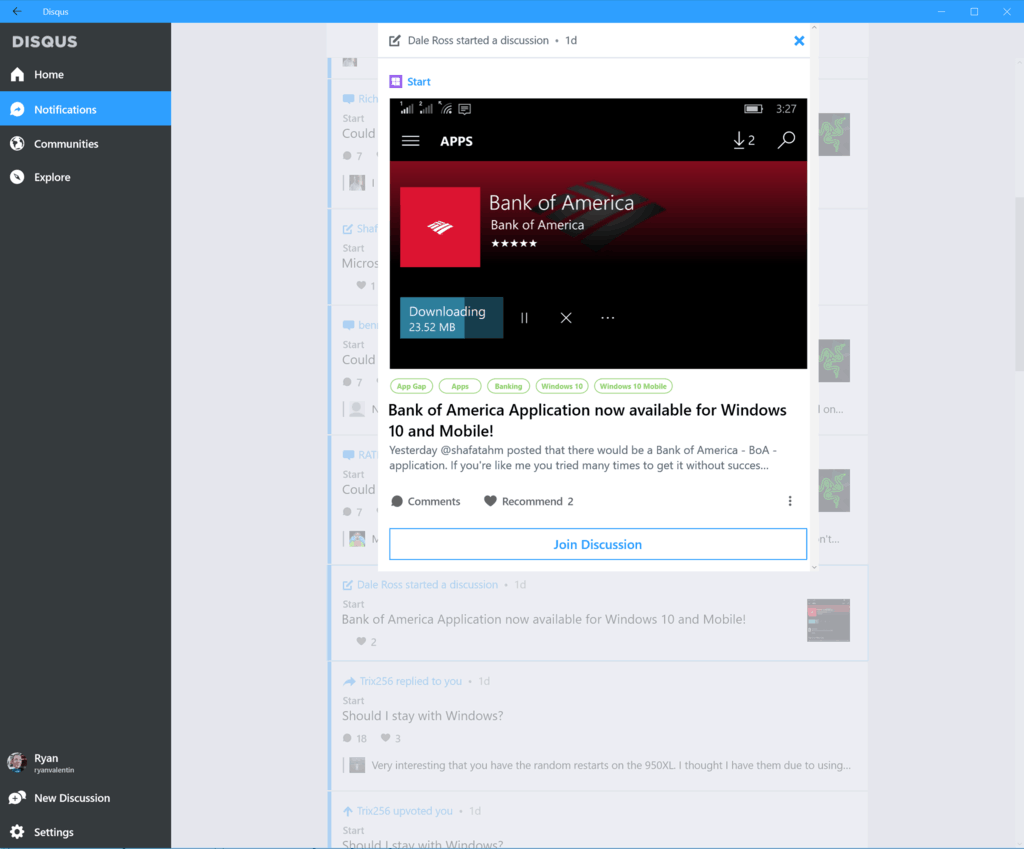Open the Settings gear icon
1024x849 pixels.
coord(16,831)
